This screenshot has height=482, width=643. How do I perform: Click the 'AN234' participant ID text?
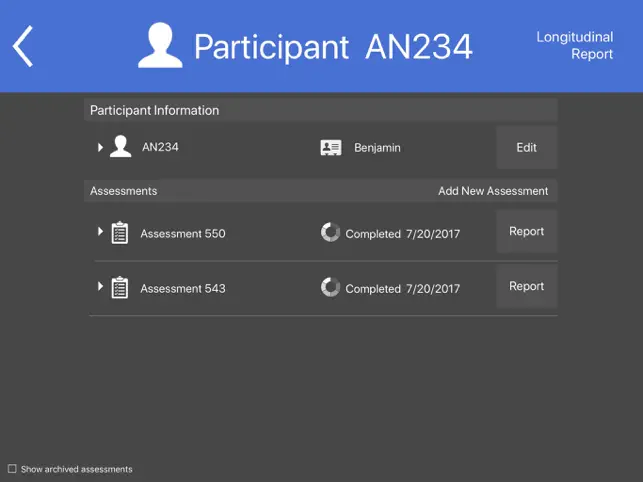pos(160,147)
